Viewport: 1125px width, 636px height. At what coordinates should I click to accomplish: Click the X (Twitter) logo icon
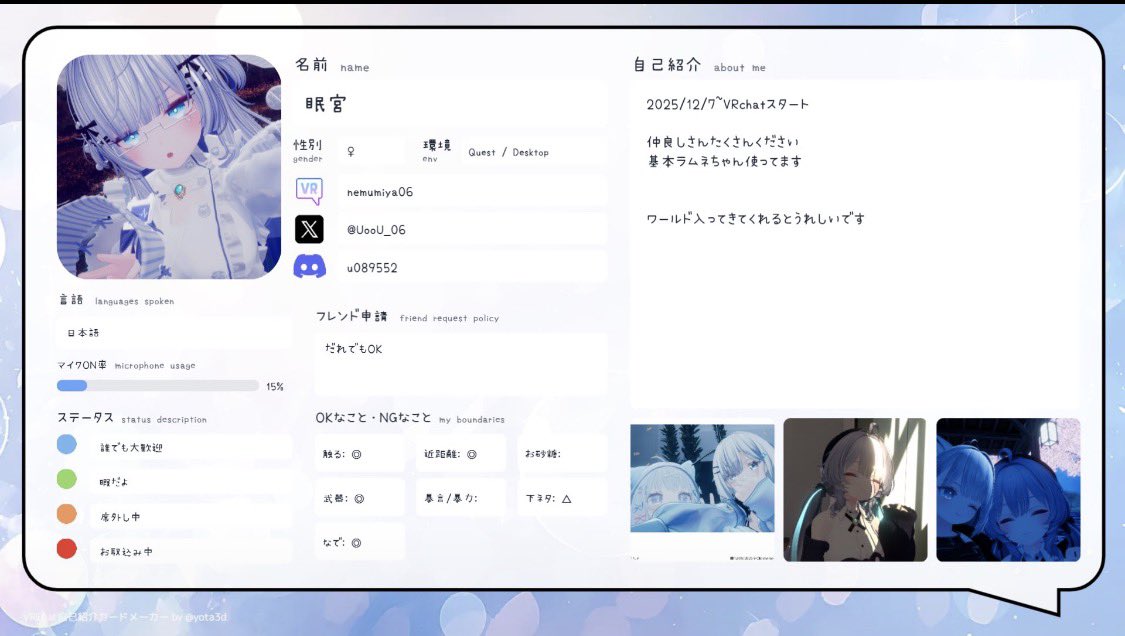309,229
